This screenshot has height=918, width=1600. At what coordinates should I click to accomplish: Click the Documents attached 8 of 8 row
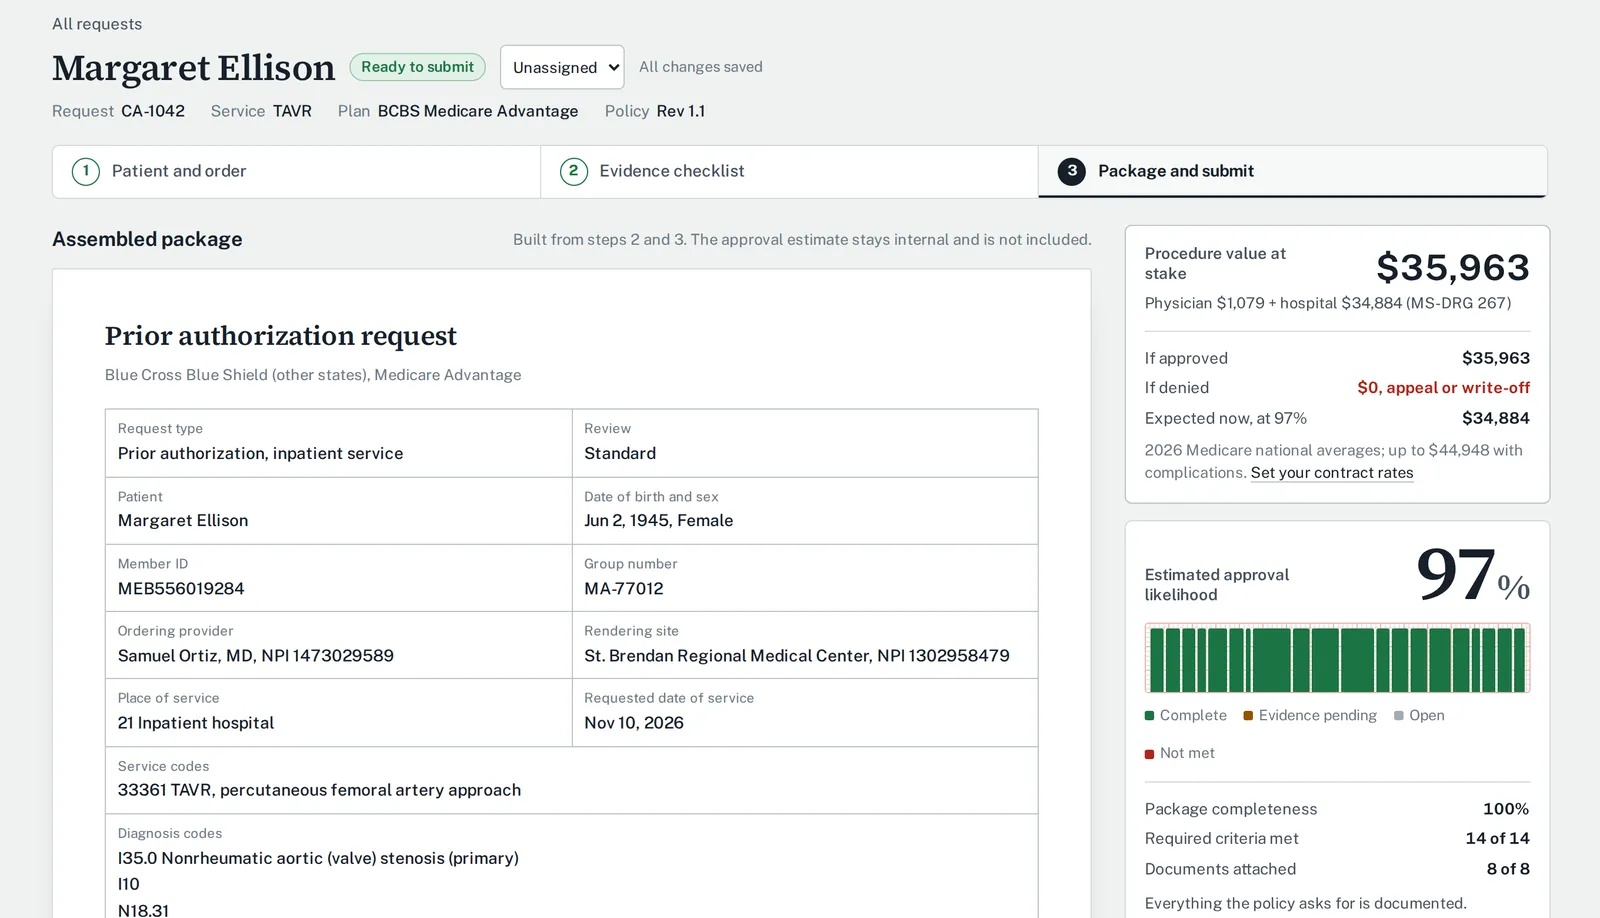[x=1337, y=869]
